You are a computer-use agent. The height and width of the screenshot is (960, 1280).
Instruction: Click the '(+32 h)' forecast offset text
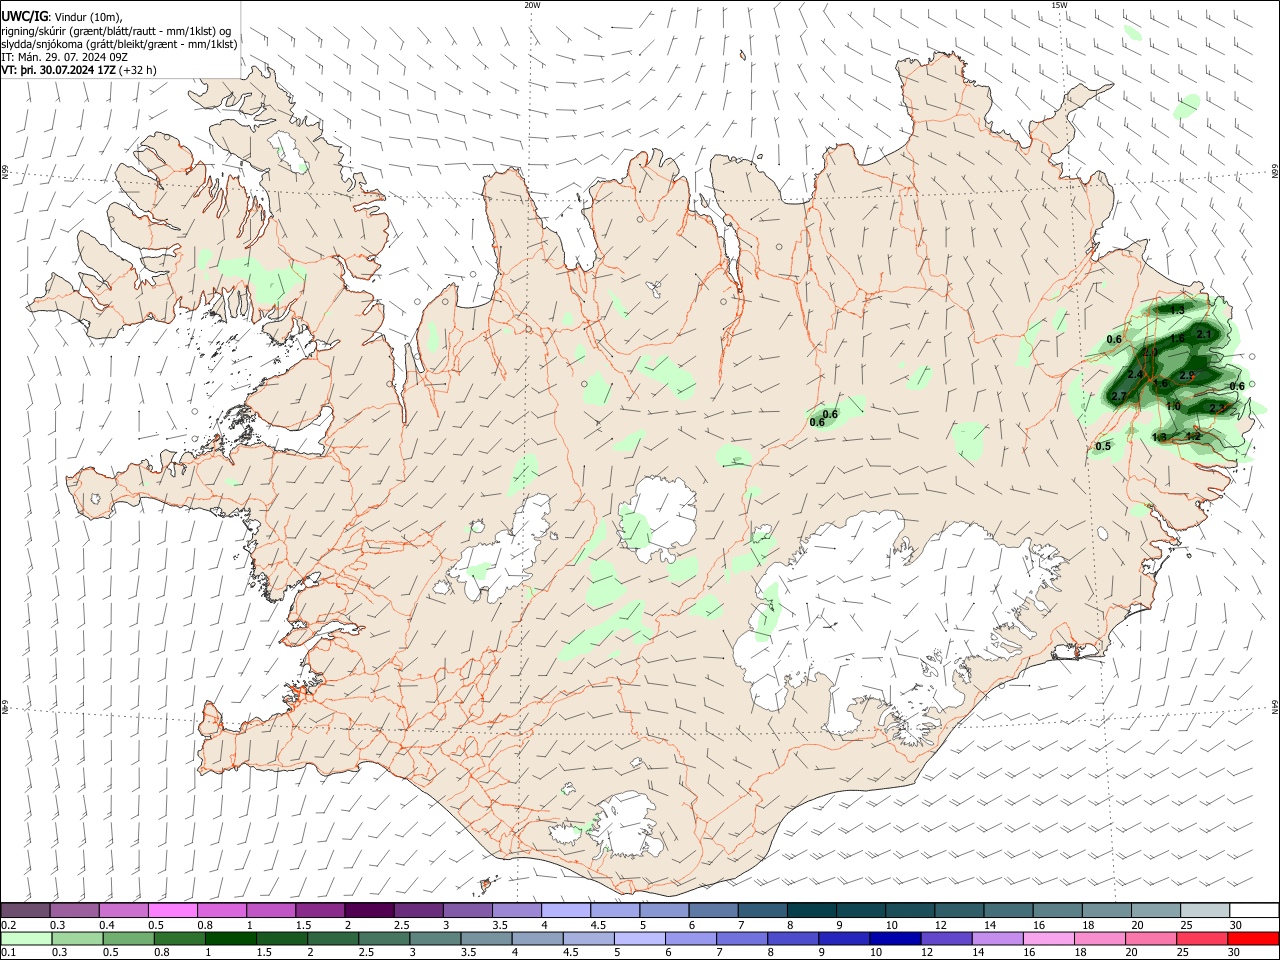(138, 70)
